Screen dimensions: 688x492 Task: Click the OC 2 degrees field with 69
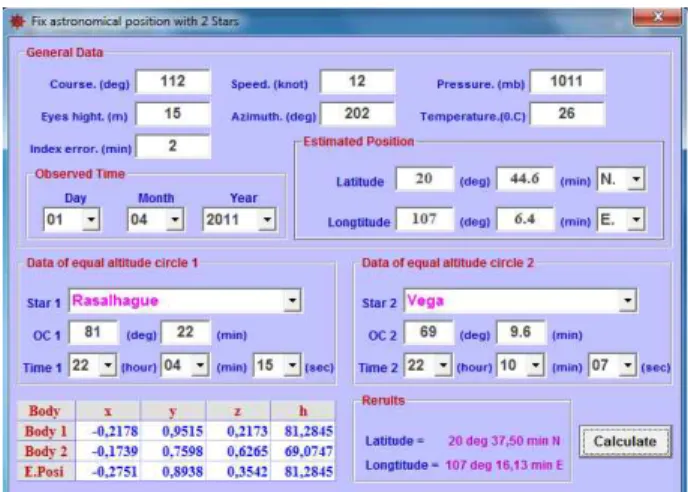[x=429, y=333]
